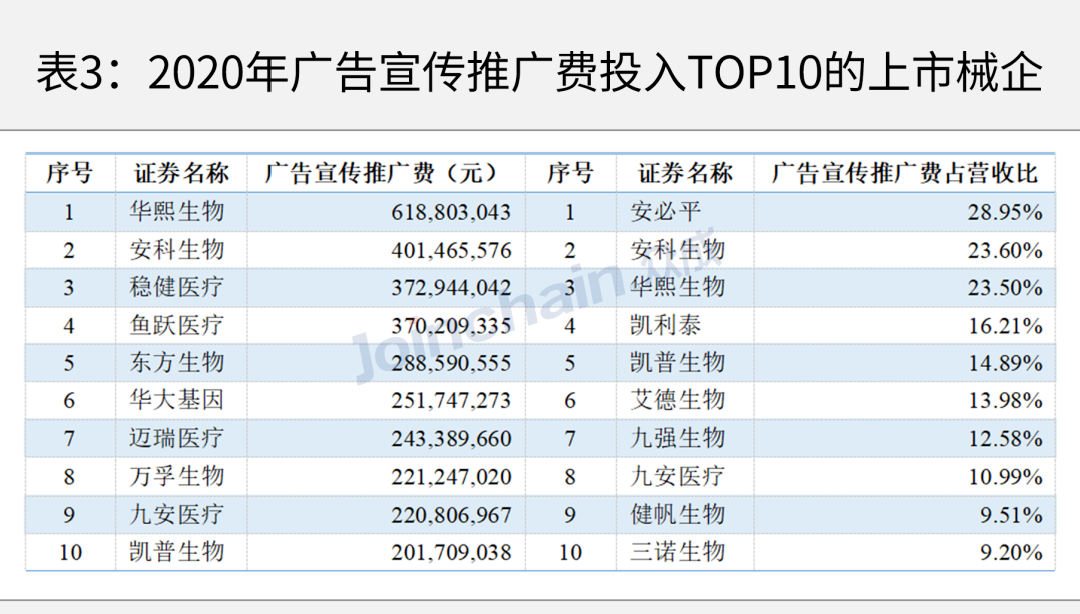Pick the figure 251,747,273
The image size is (1080, 614).
coord(451,401)
